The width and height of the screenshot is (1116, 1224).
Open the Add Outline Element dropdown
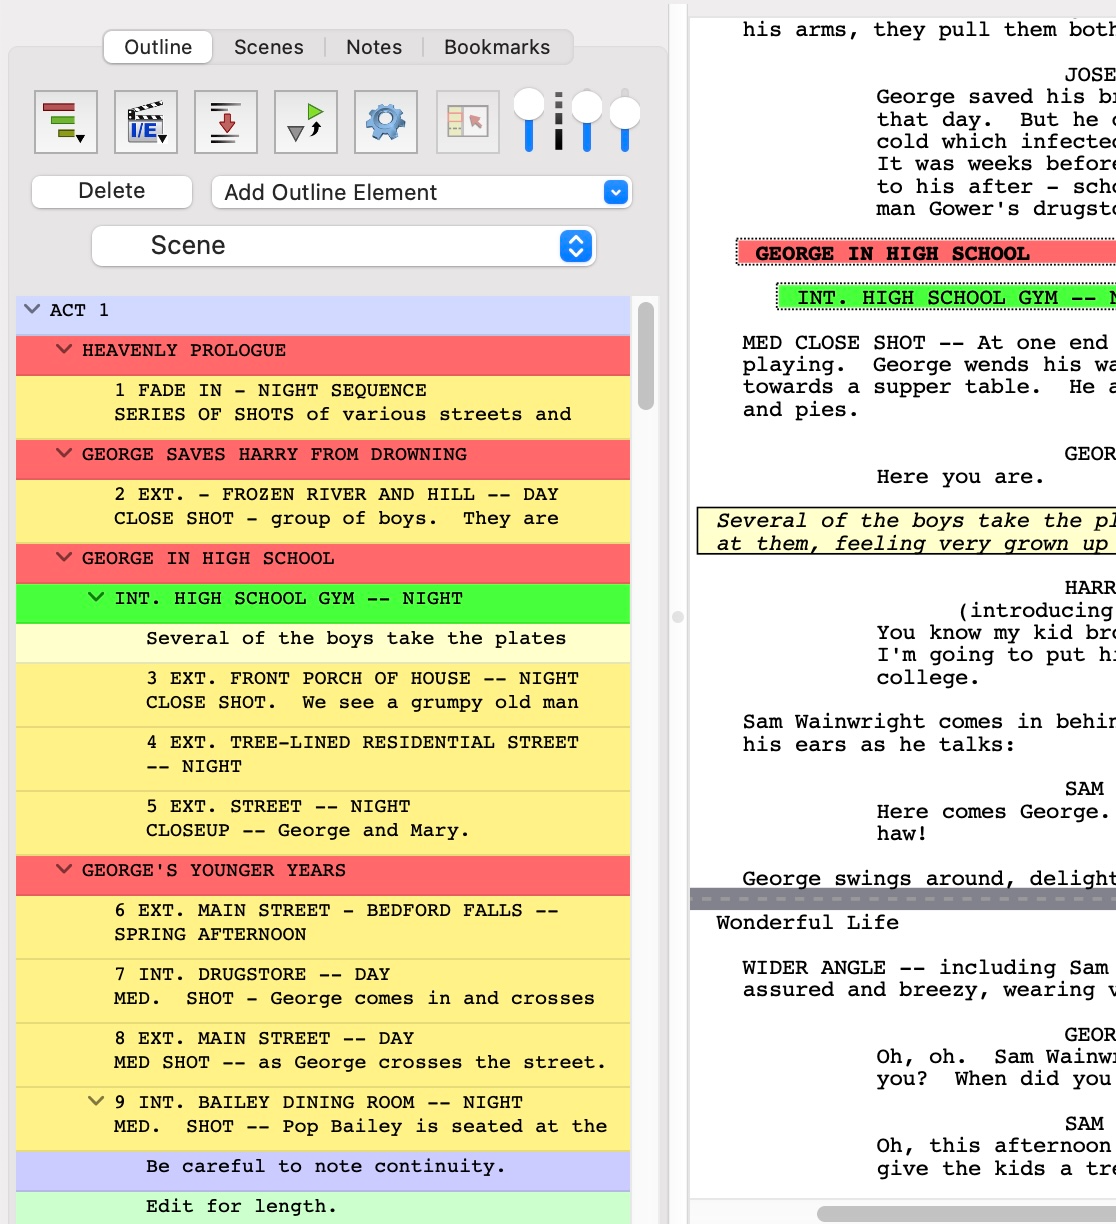pos(614,191)
